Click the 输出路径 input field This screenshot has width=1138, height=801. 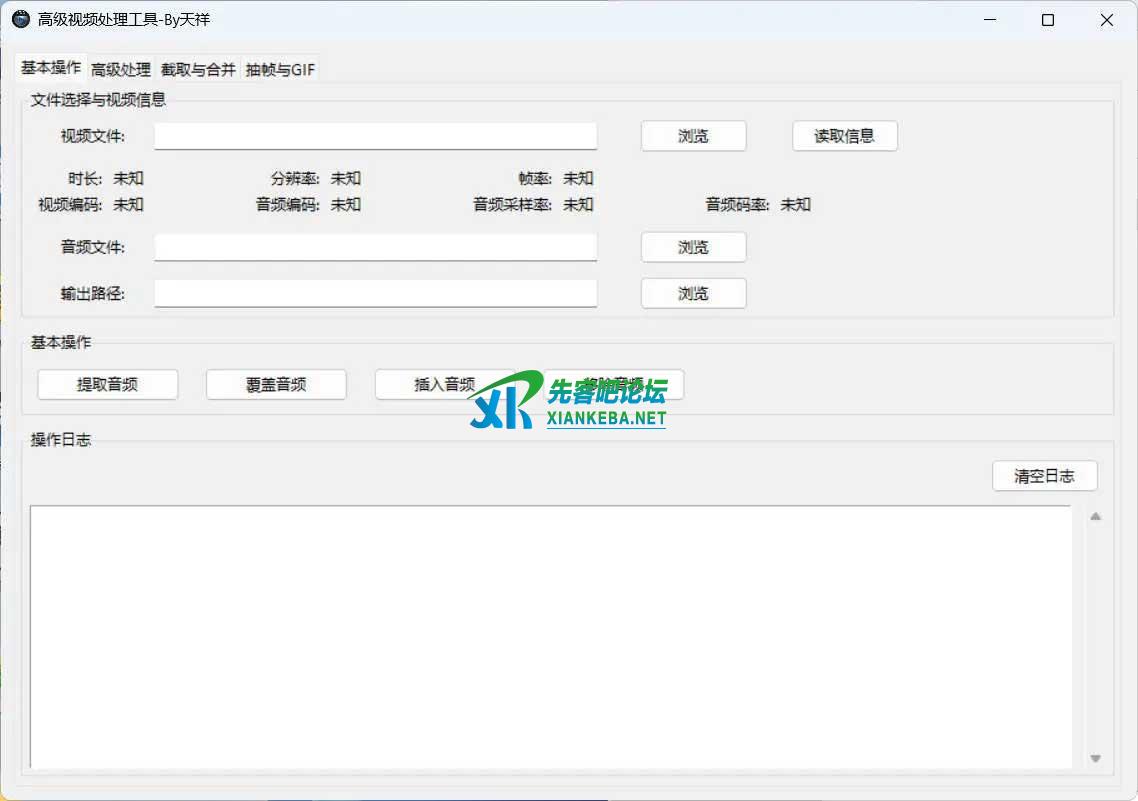coord(375,293)
